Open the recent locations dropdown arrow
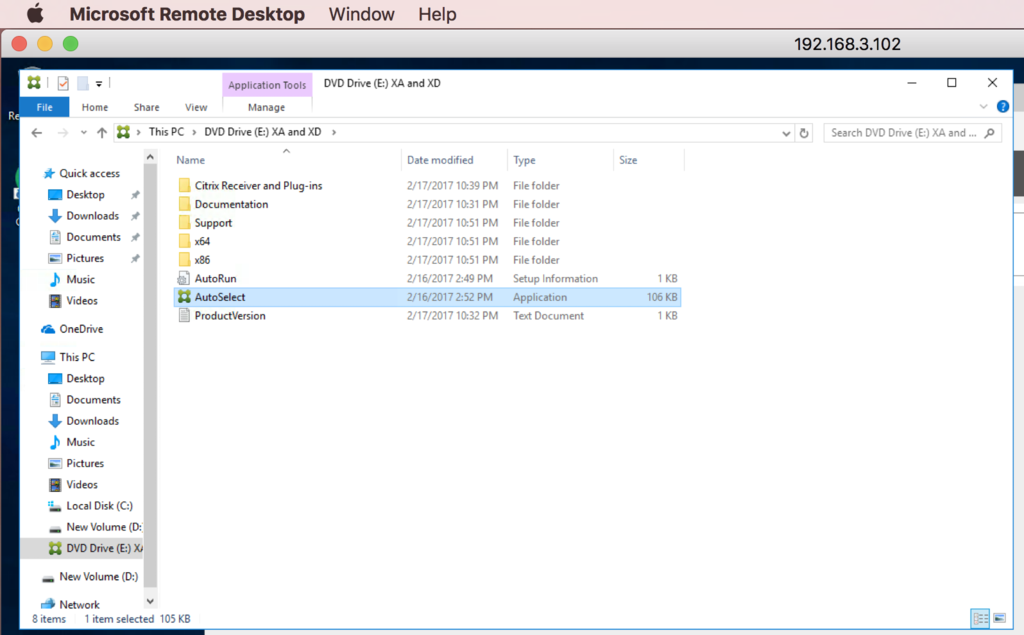 coord(84,133)
